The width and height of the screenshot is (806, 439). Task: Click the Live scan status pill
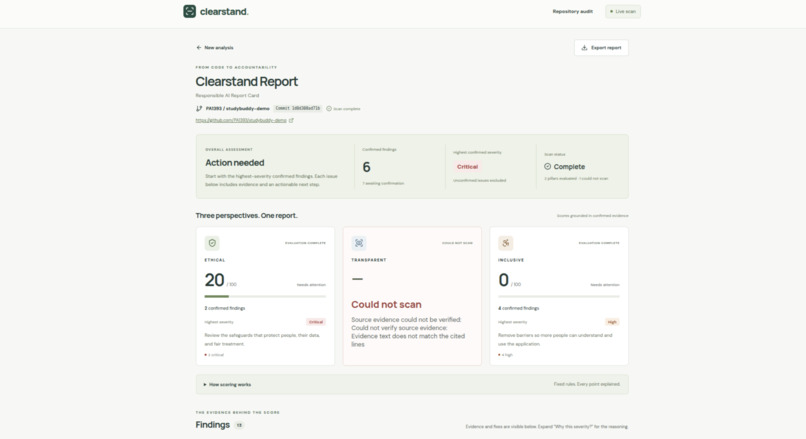coord(623,11)
